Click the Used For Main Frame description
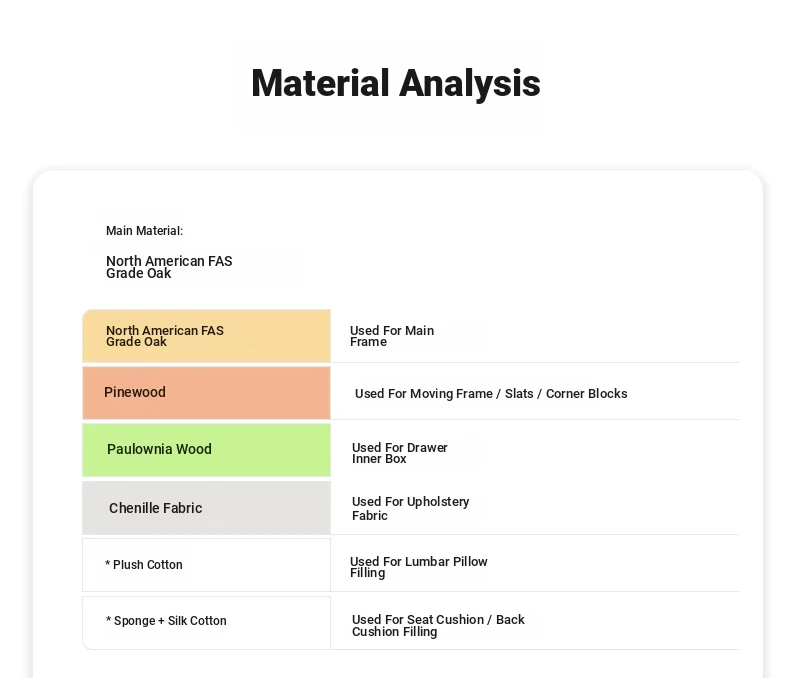Viewport: 790px width, 678px height. coord(391,336)
